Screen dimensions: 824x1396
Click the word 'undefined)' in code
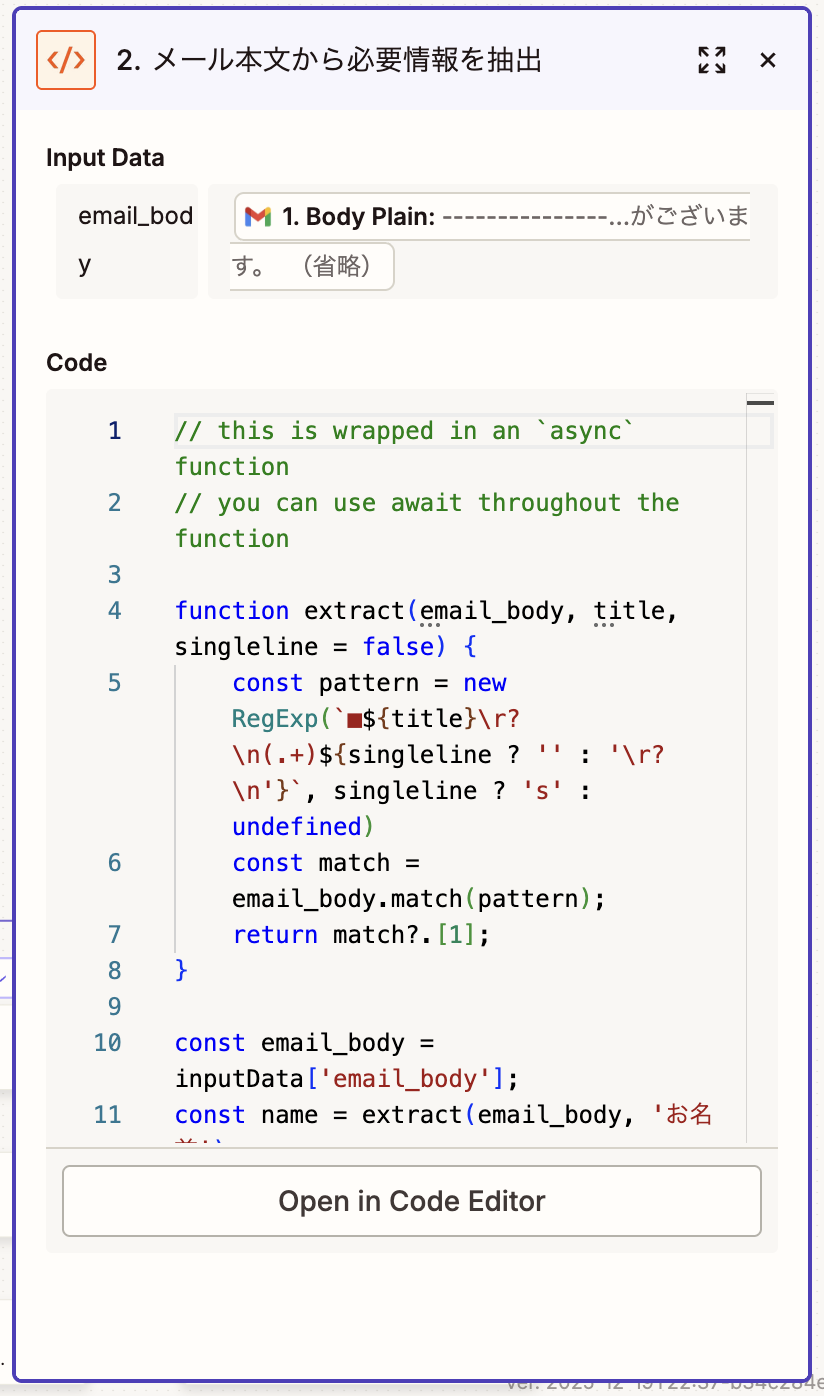point(304,827)
